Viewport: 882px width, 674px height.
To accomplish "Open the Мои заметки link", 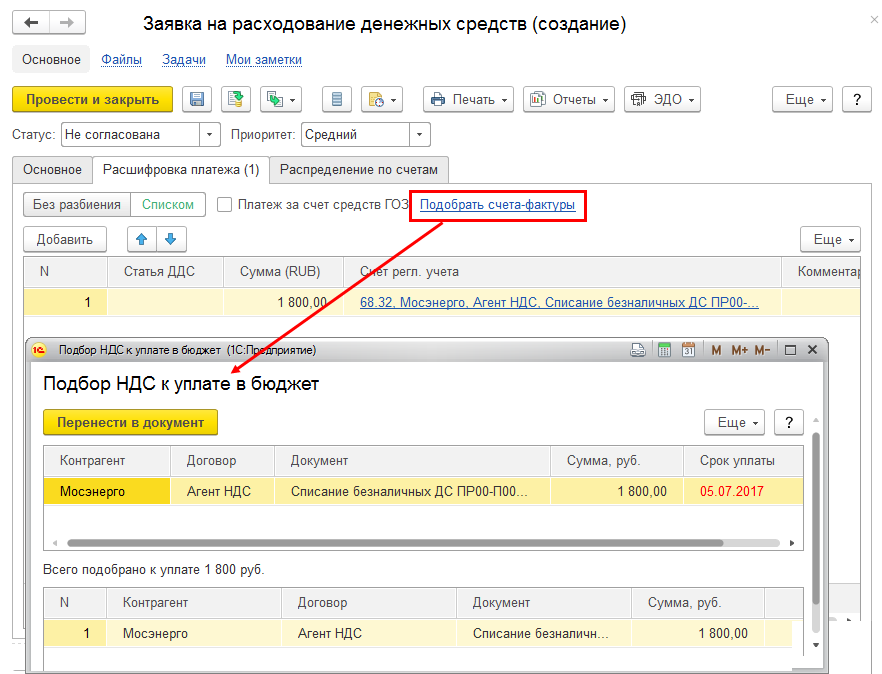I will coord(264,60).
